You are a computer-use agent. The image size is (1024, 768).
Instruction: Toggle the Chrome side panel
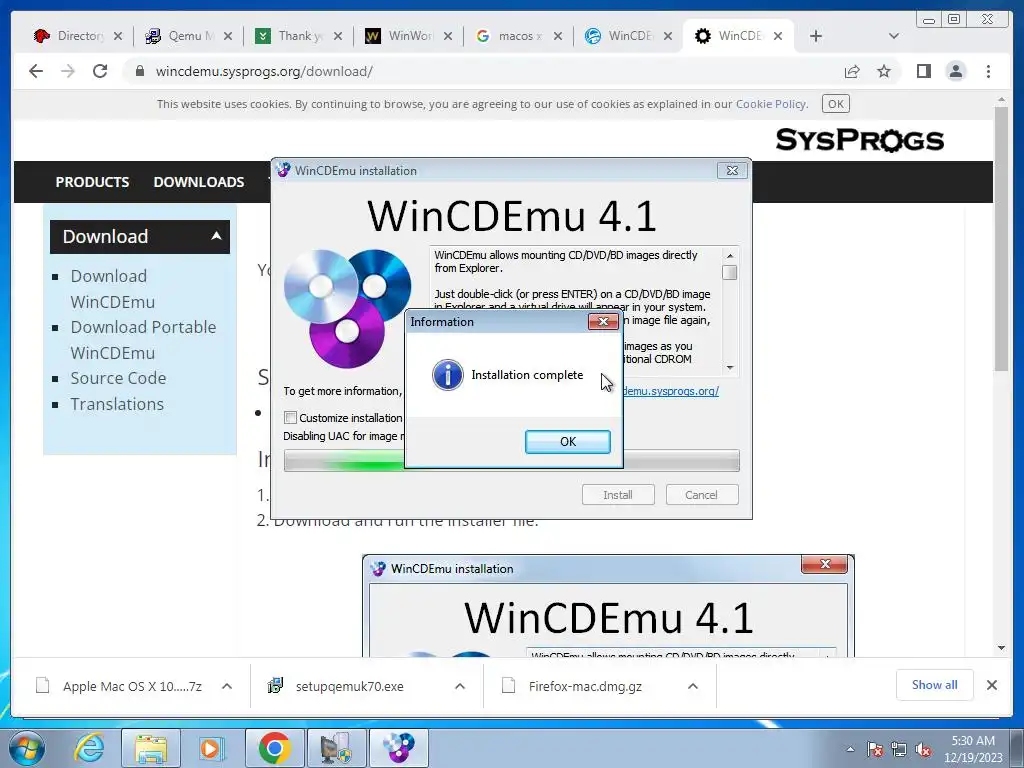point(923,71)
